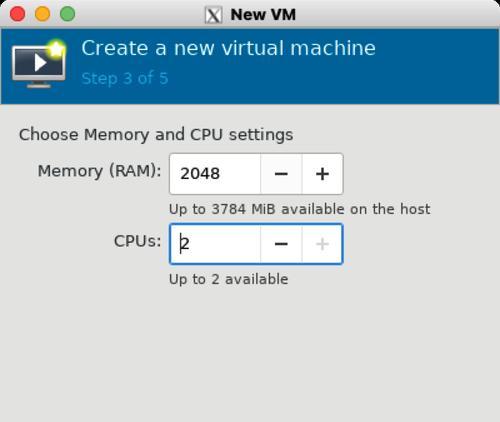Screen dimensions: 500x422
Task: Click the greyed-out CPUs plus button
Action: click(x=322, y=244)
